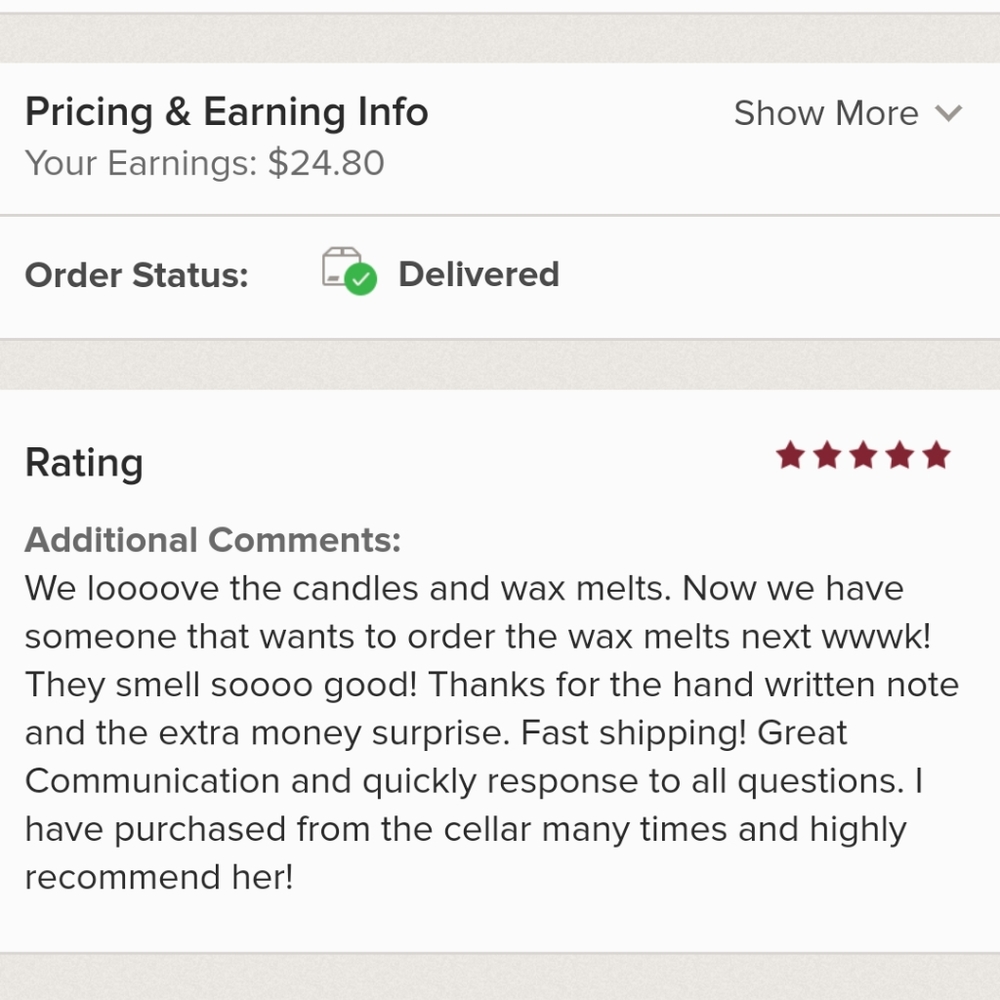This screenshot has height=1000, width=1000.
Task: Click the Order Status label
Action: click(136, 276)
